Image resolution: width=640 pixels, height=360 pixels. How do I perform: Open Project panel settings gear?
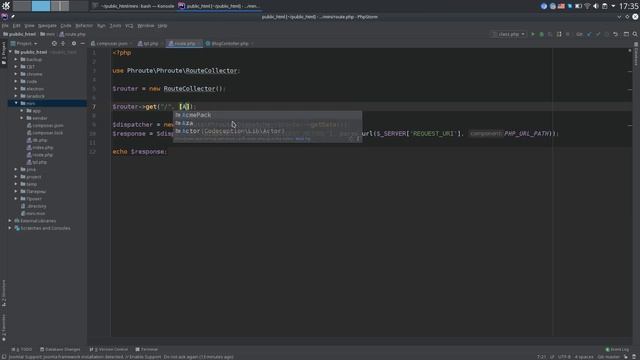coord(74,43)
